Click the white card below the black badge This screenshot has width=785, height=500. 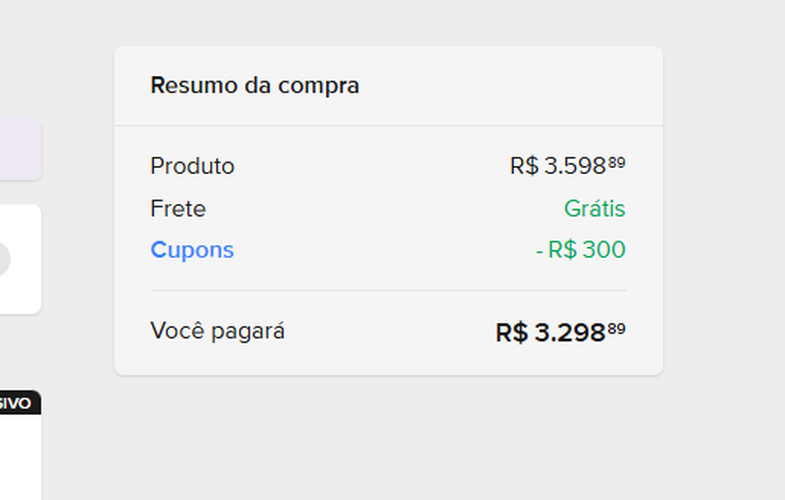(20, 456)
